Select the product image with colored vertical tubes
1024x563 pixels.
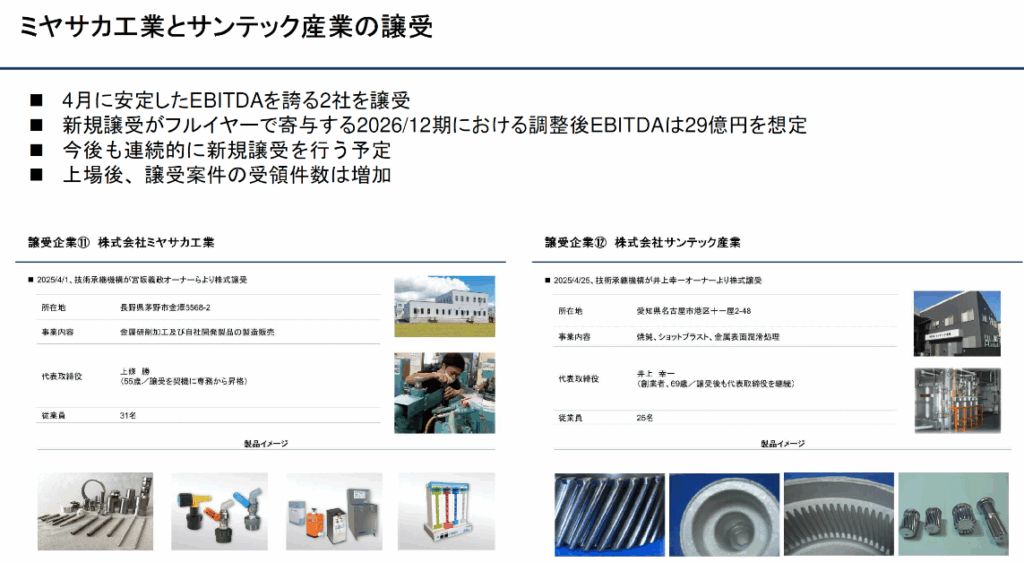[447, 511]
